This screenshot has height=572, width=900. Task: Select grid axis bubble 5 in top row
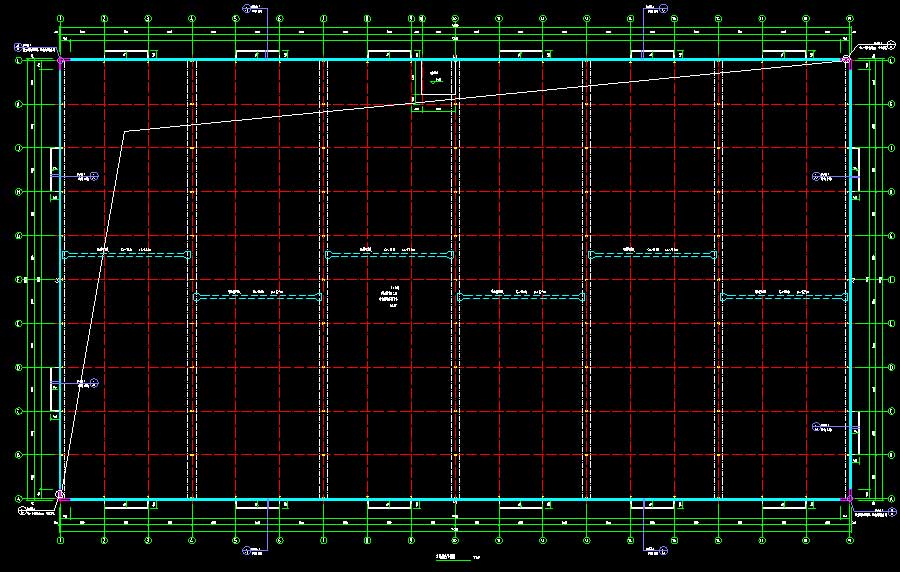tap(235, 18)
